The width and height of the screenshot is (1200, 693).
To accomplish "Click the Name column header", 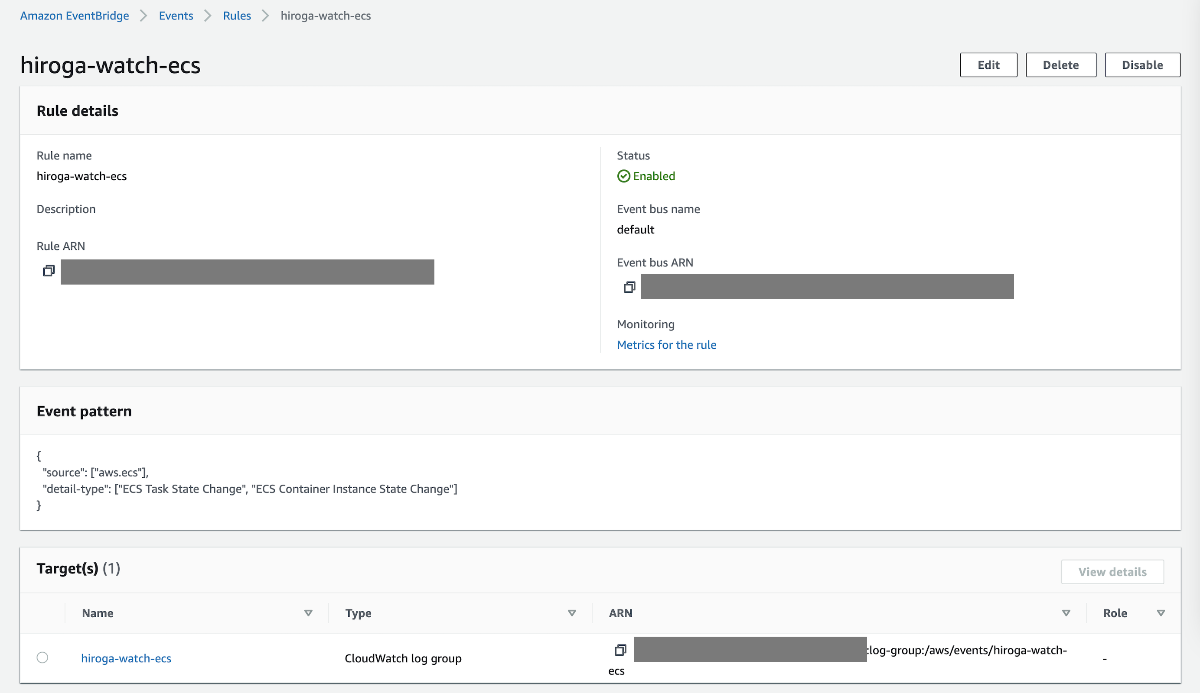I will [98, 613].
